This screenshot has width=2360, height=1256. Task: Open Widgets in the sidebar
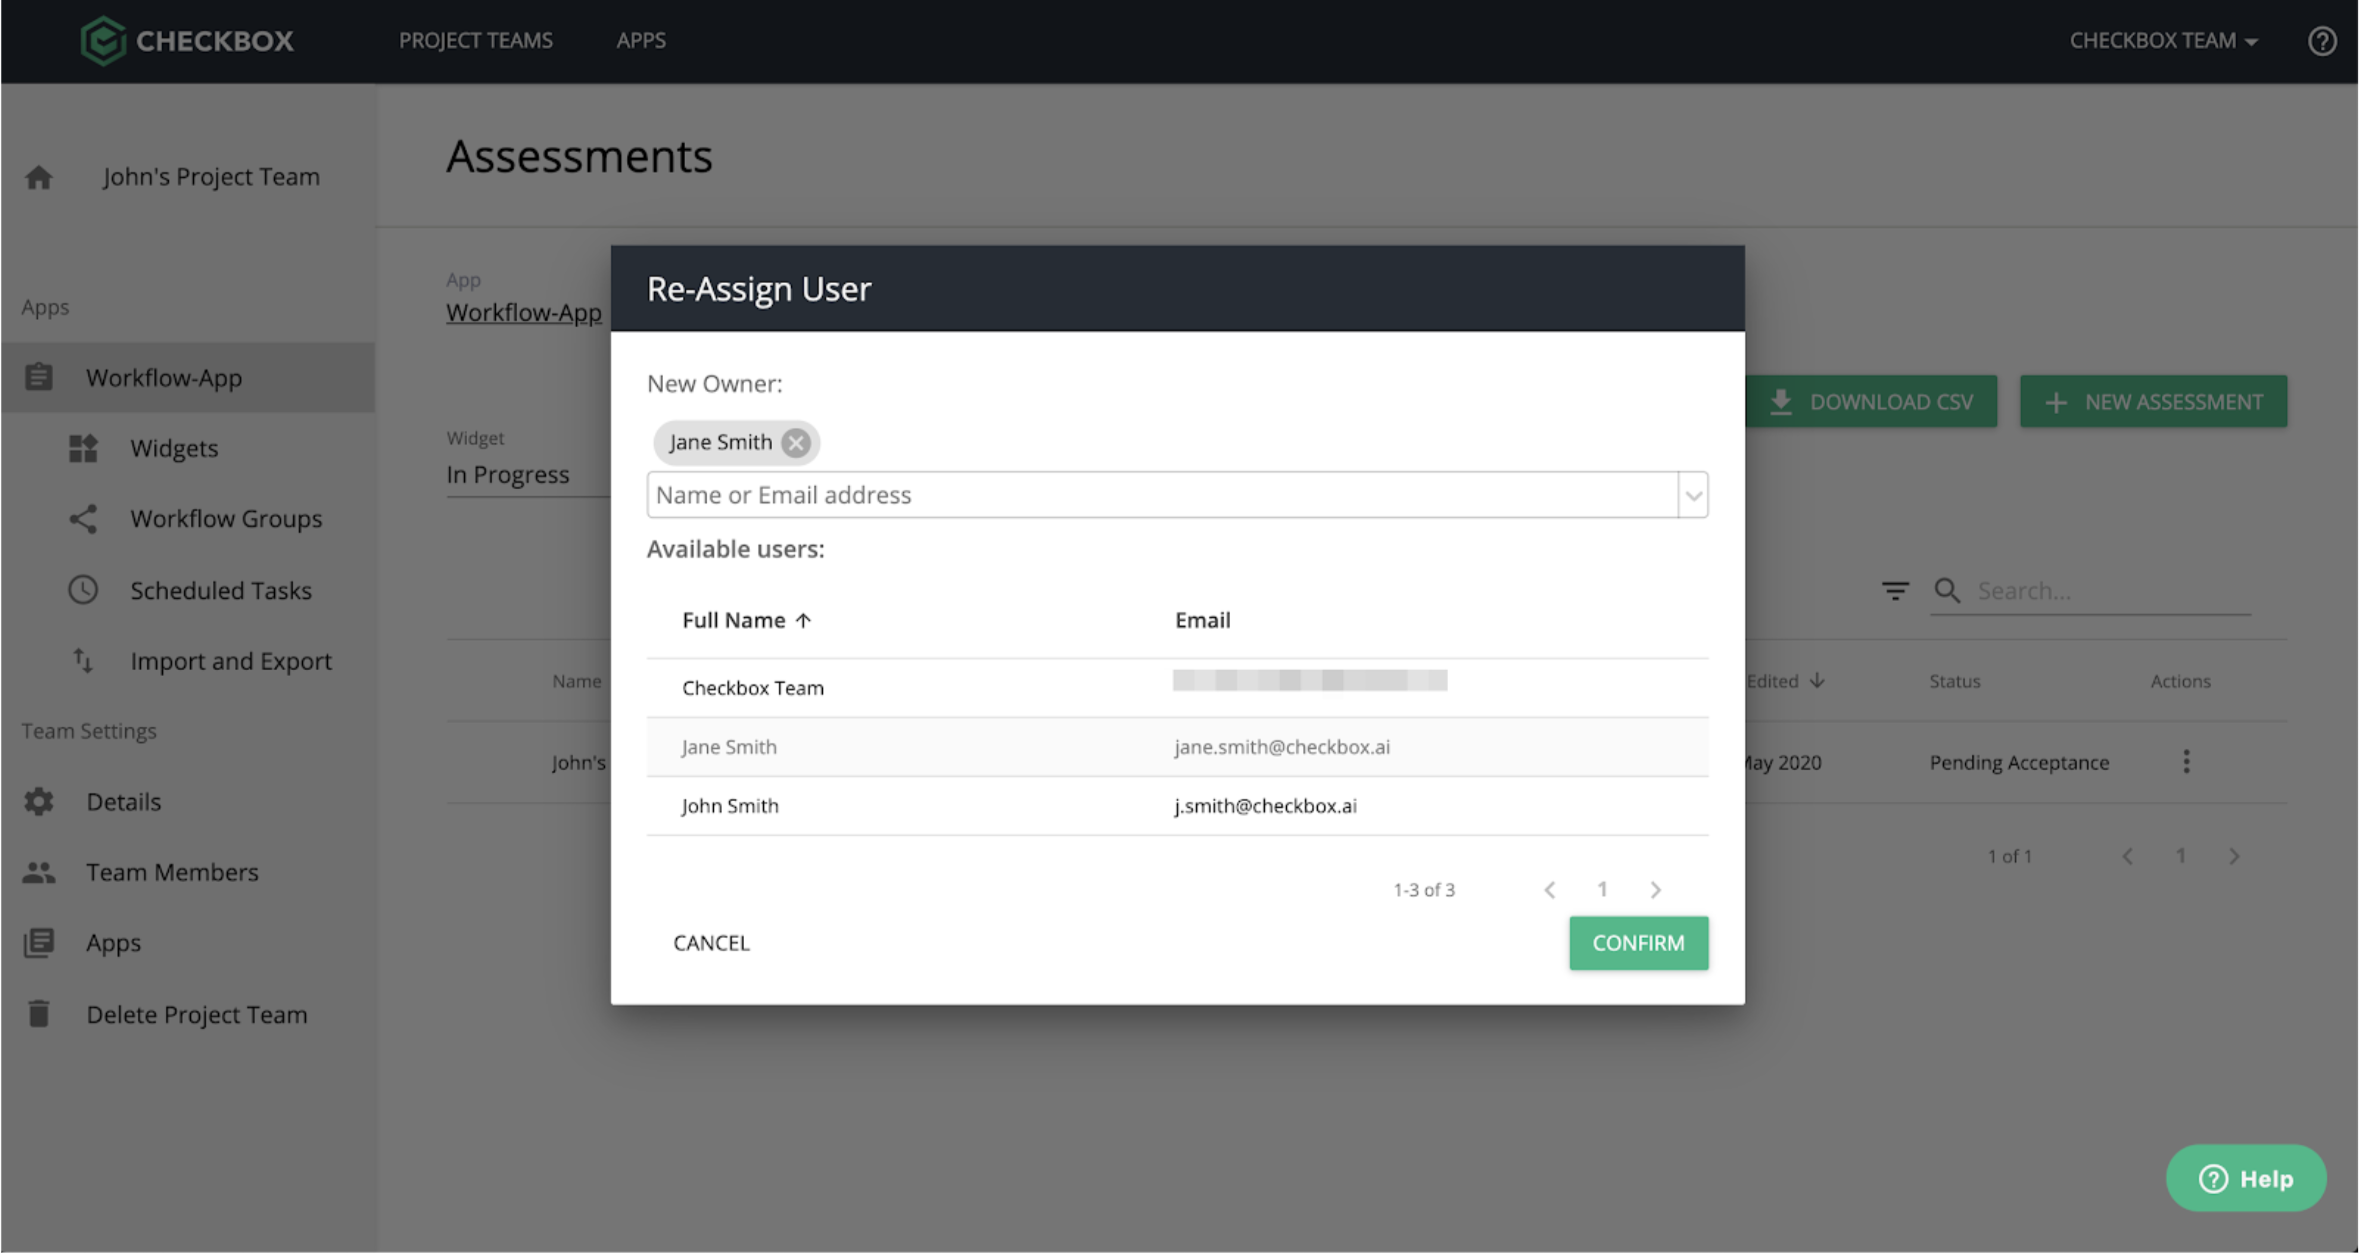[174, 448]
